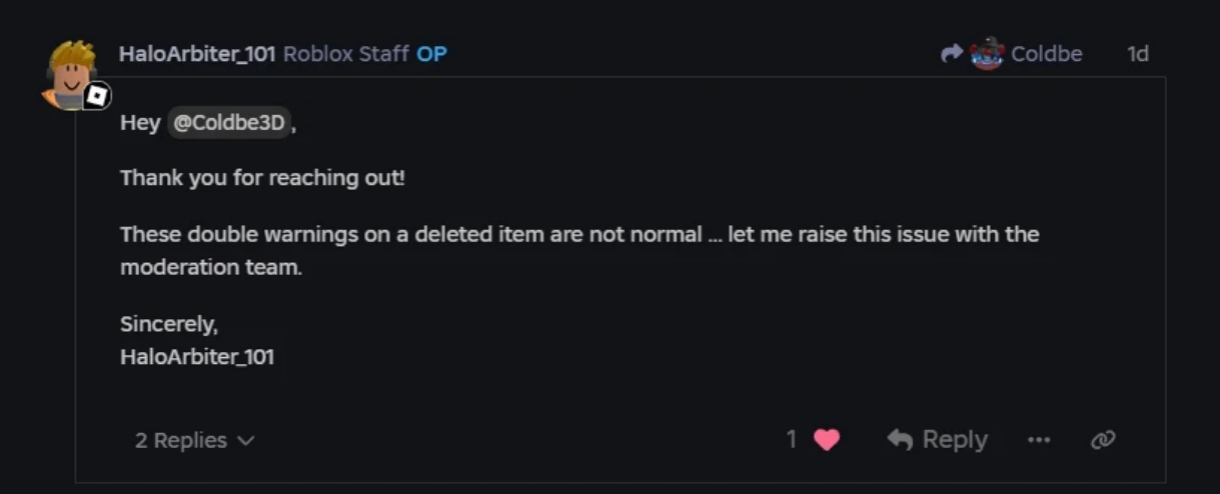Screen dimensions: 1220x494
Task: Open the @Coldbe3D mention
Action: pos(229,123)
